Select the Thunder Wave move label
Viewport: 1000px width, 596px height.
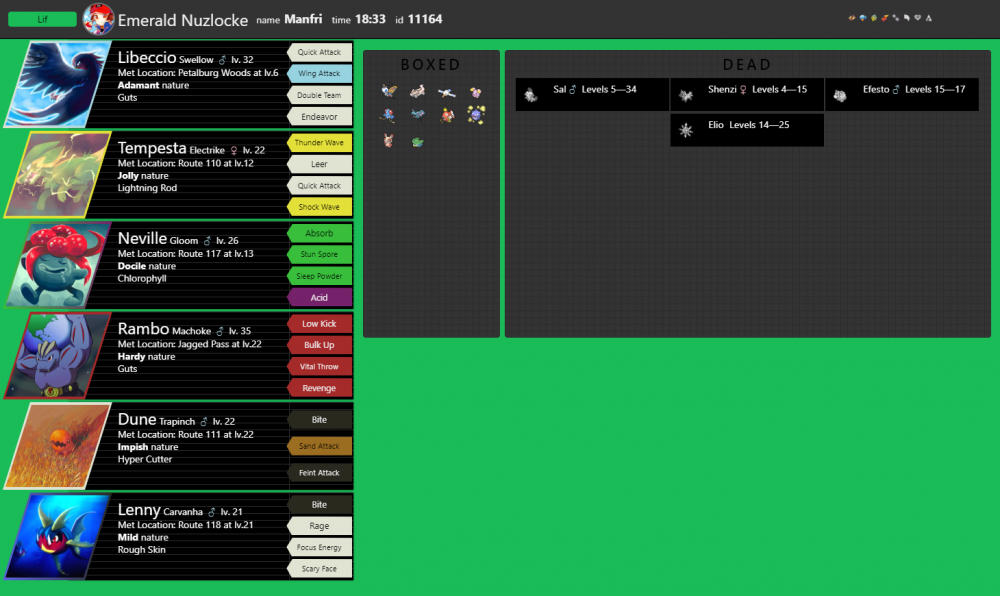click(x=319, y=143)
